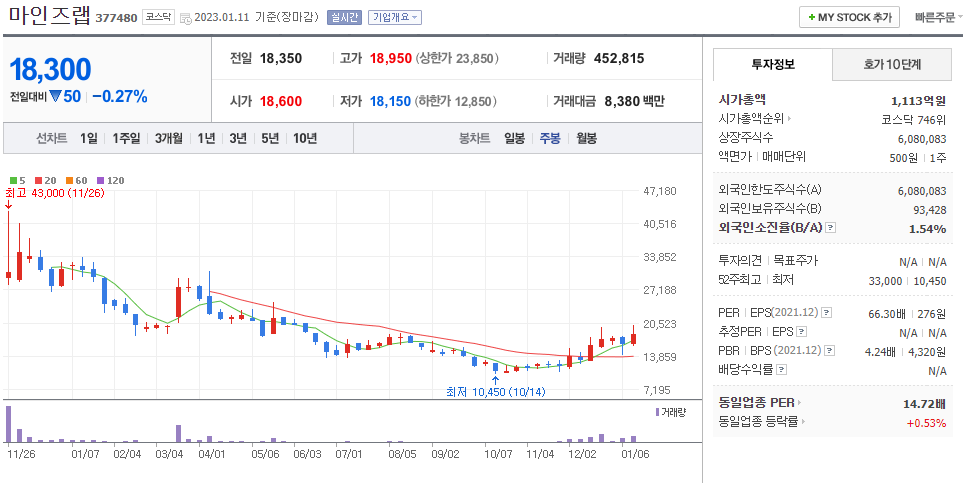Click help icon next to PBR BPS(2021.12)

coord(830,351)
